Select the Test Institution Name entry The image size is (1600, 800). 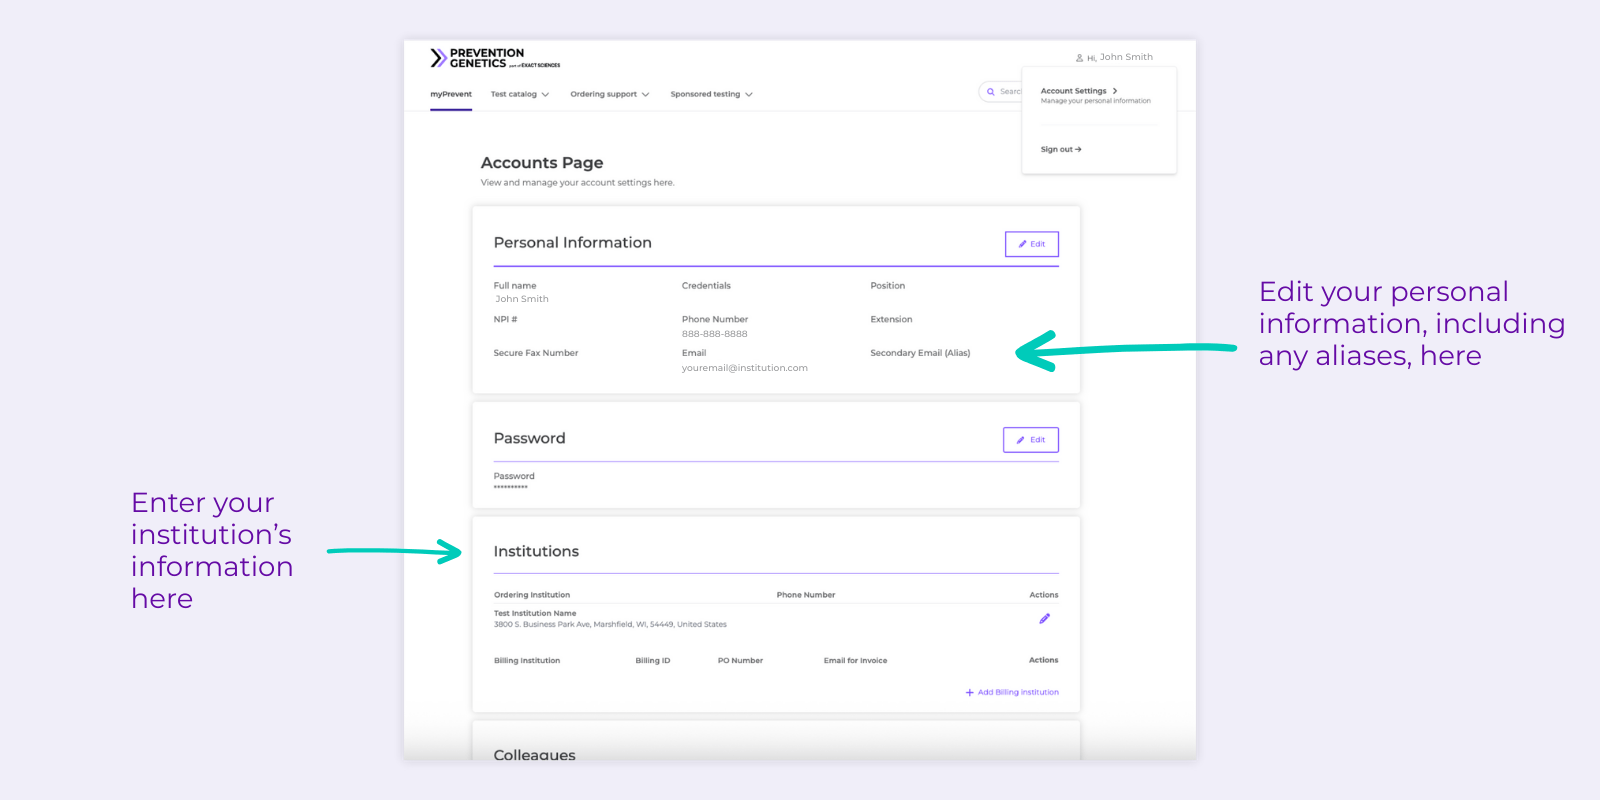pyautogui.click(x=535, y=613)
